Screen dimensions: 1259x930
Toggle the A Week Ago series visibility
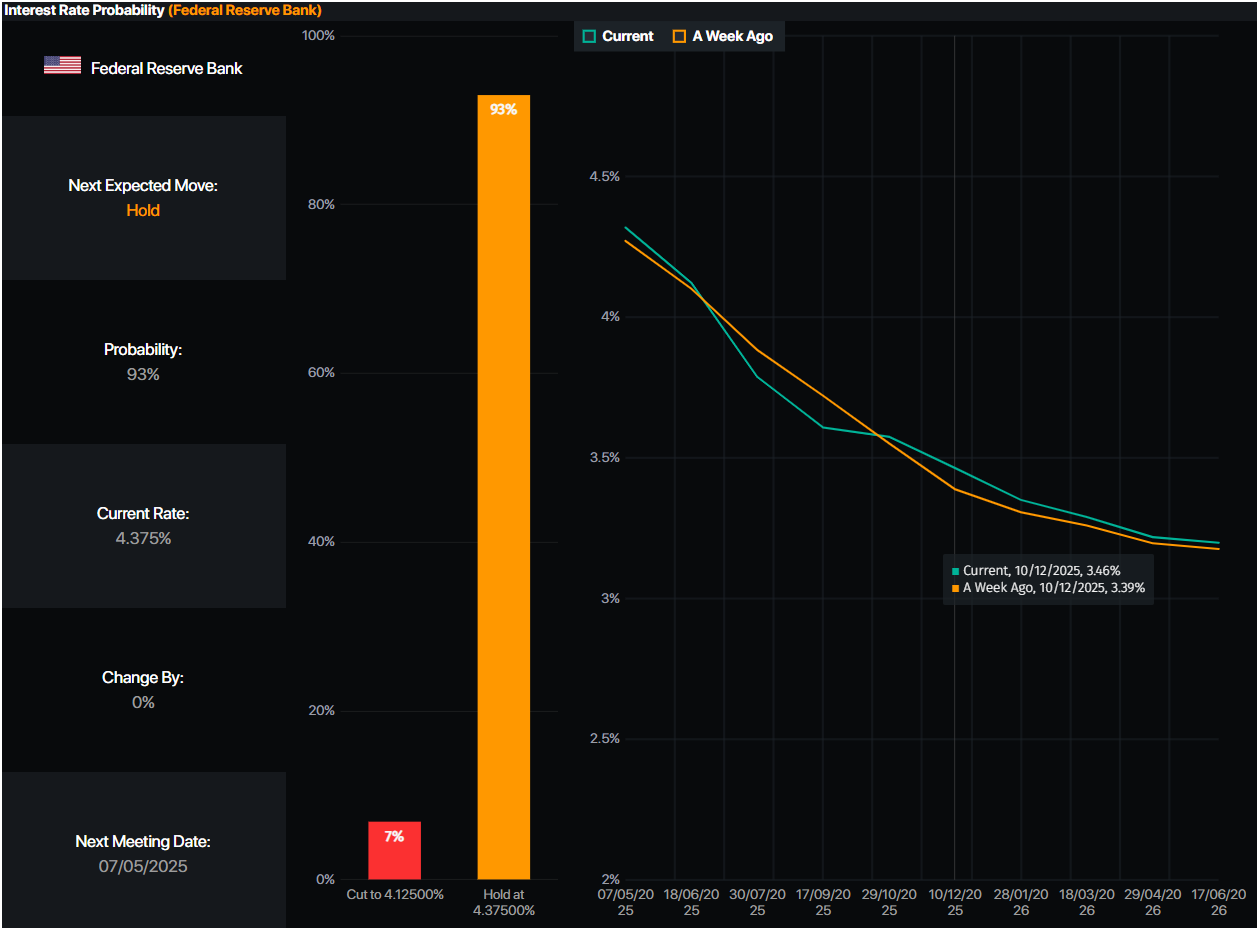723,35
